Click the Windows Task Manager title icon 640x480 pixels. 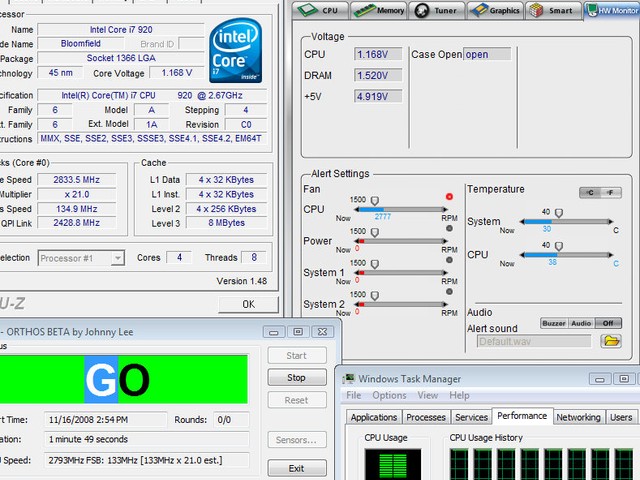pos(348,379)
